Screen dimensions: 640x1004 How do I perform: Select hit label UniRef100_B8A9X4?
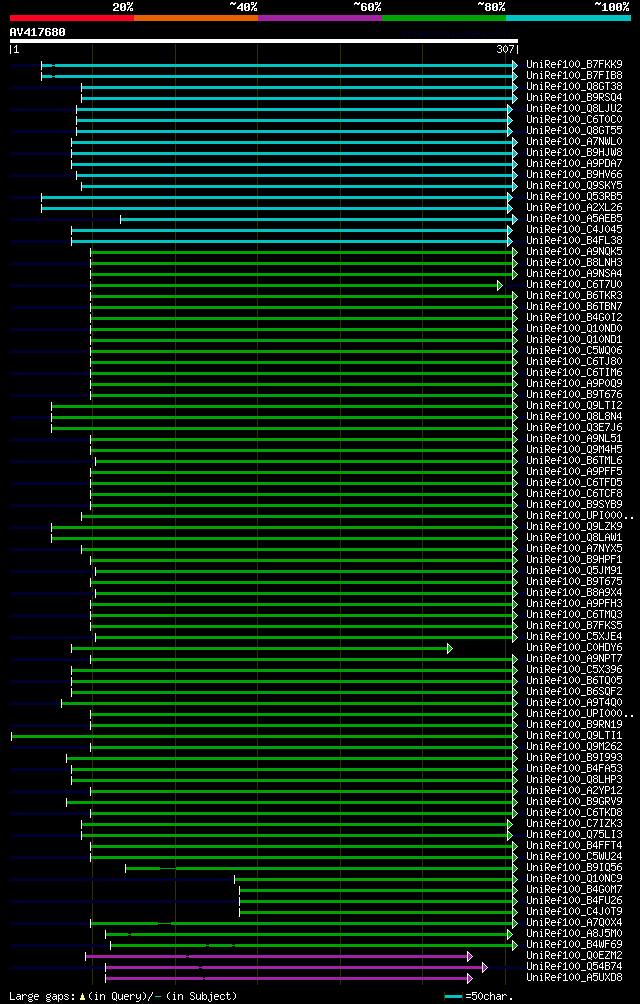pos(574,593)
